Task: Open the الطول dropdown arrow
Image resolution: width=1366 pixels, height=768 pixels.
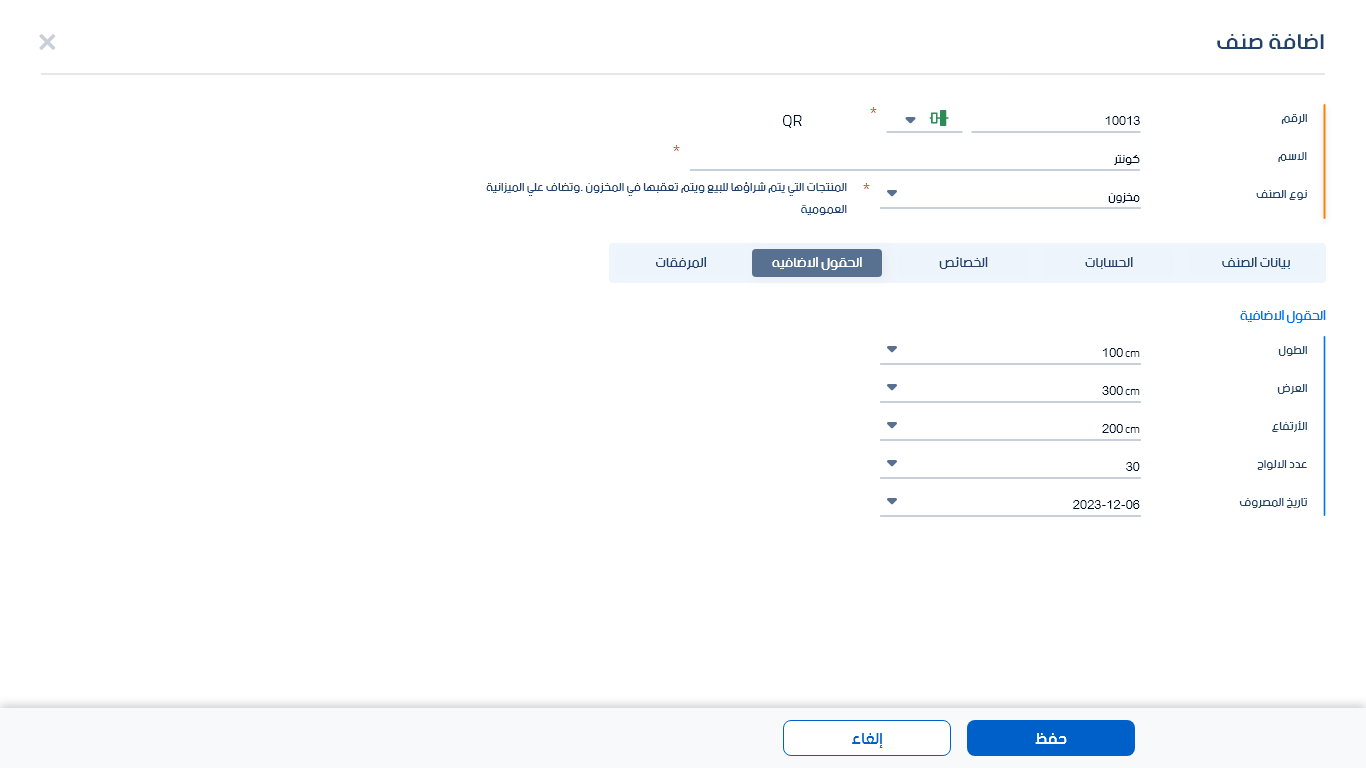Action: tap(892, 350)
